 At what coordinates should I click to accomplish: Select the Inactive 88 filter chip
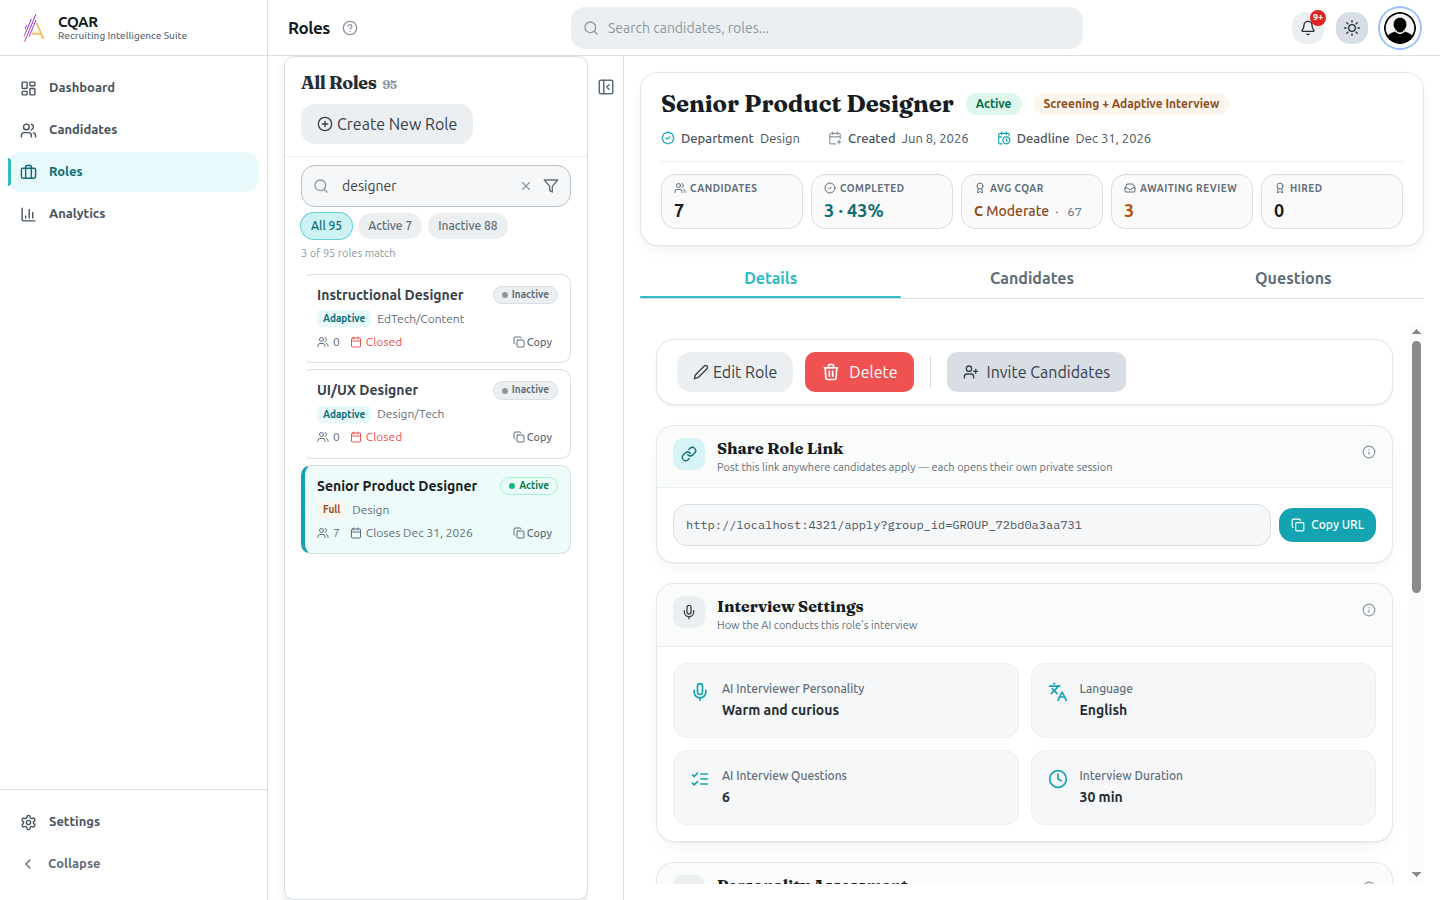coord(468,226)
